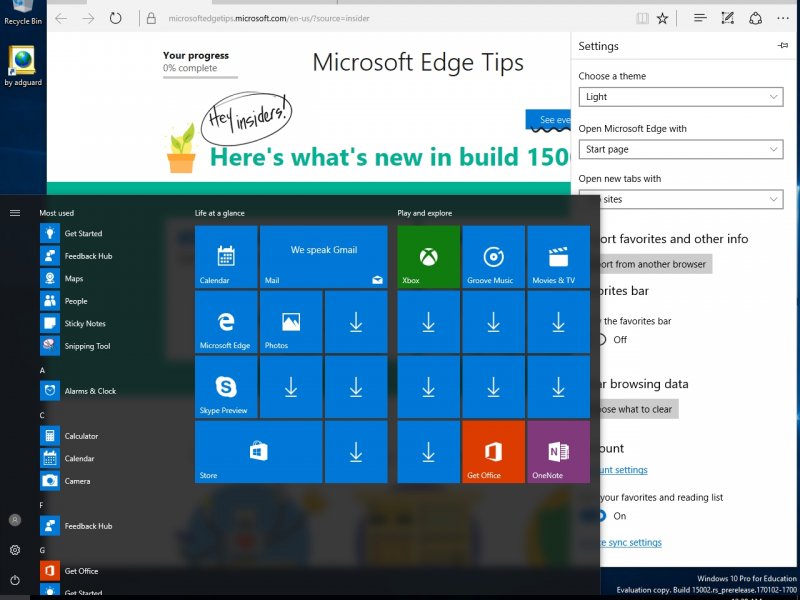The width and height of the screenshot is (800, 600).
Task: Click the 'Microsoft Edge Tips' heading
Action: tap(418, 63)
